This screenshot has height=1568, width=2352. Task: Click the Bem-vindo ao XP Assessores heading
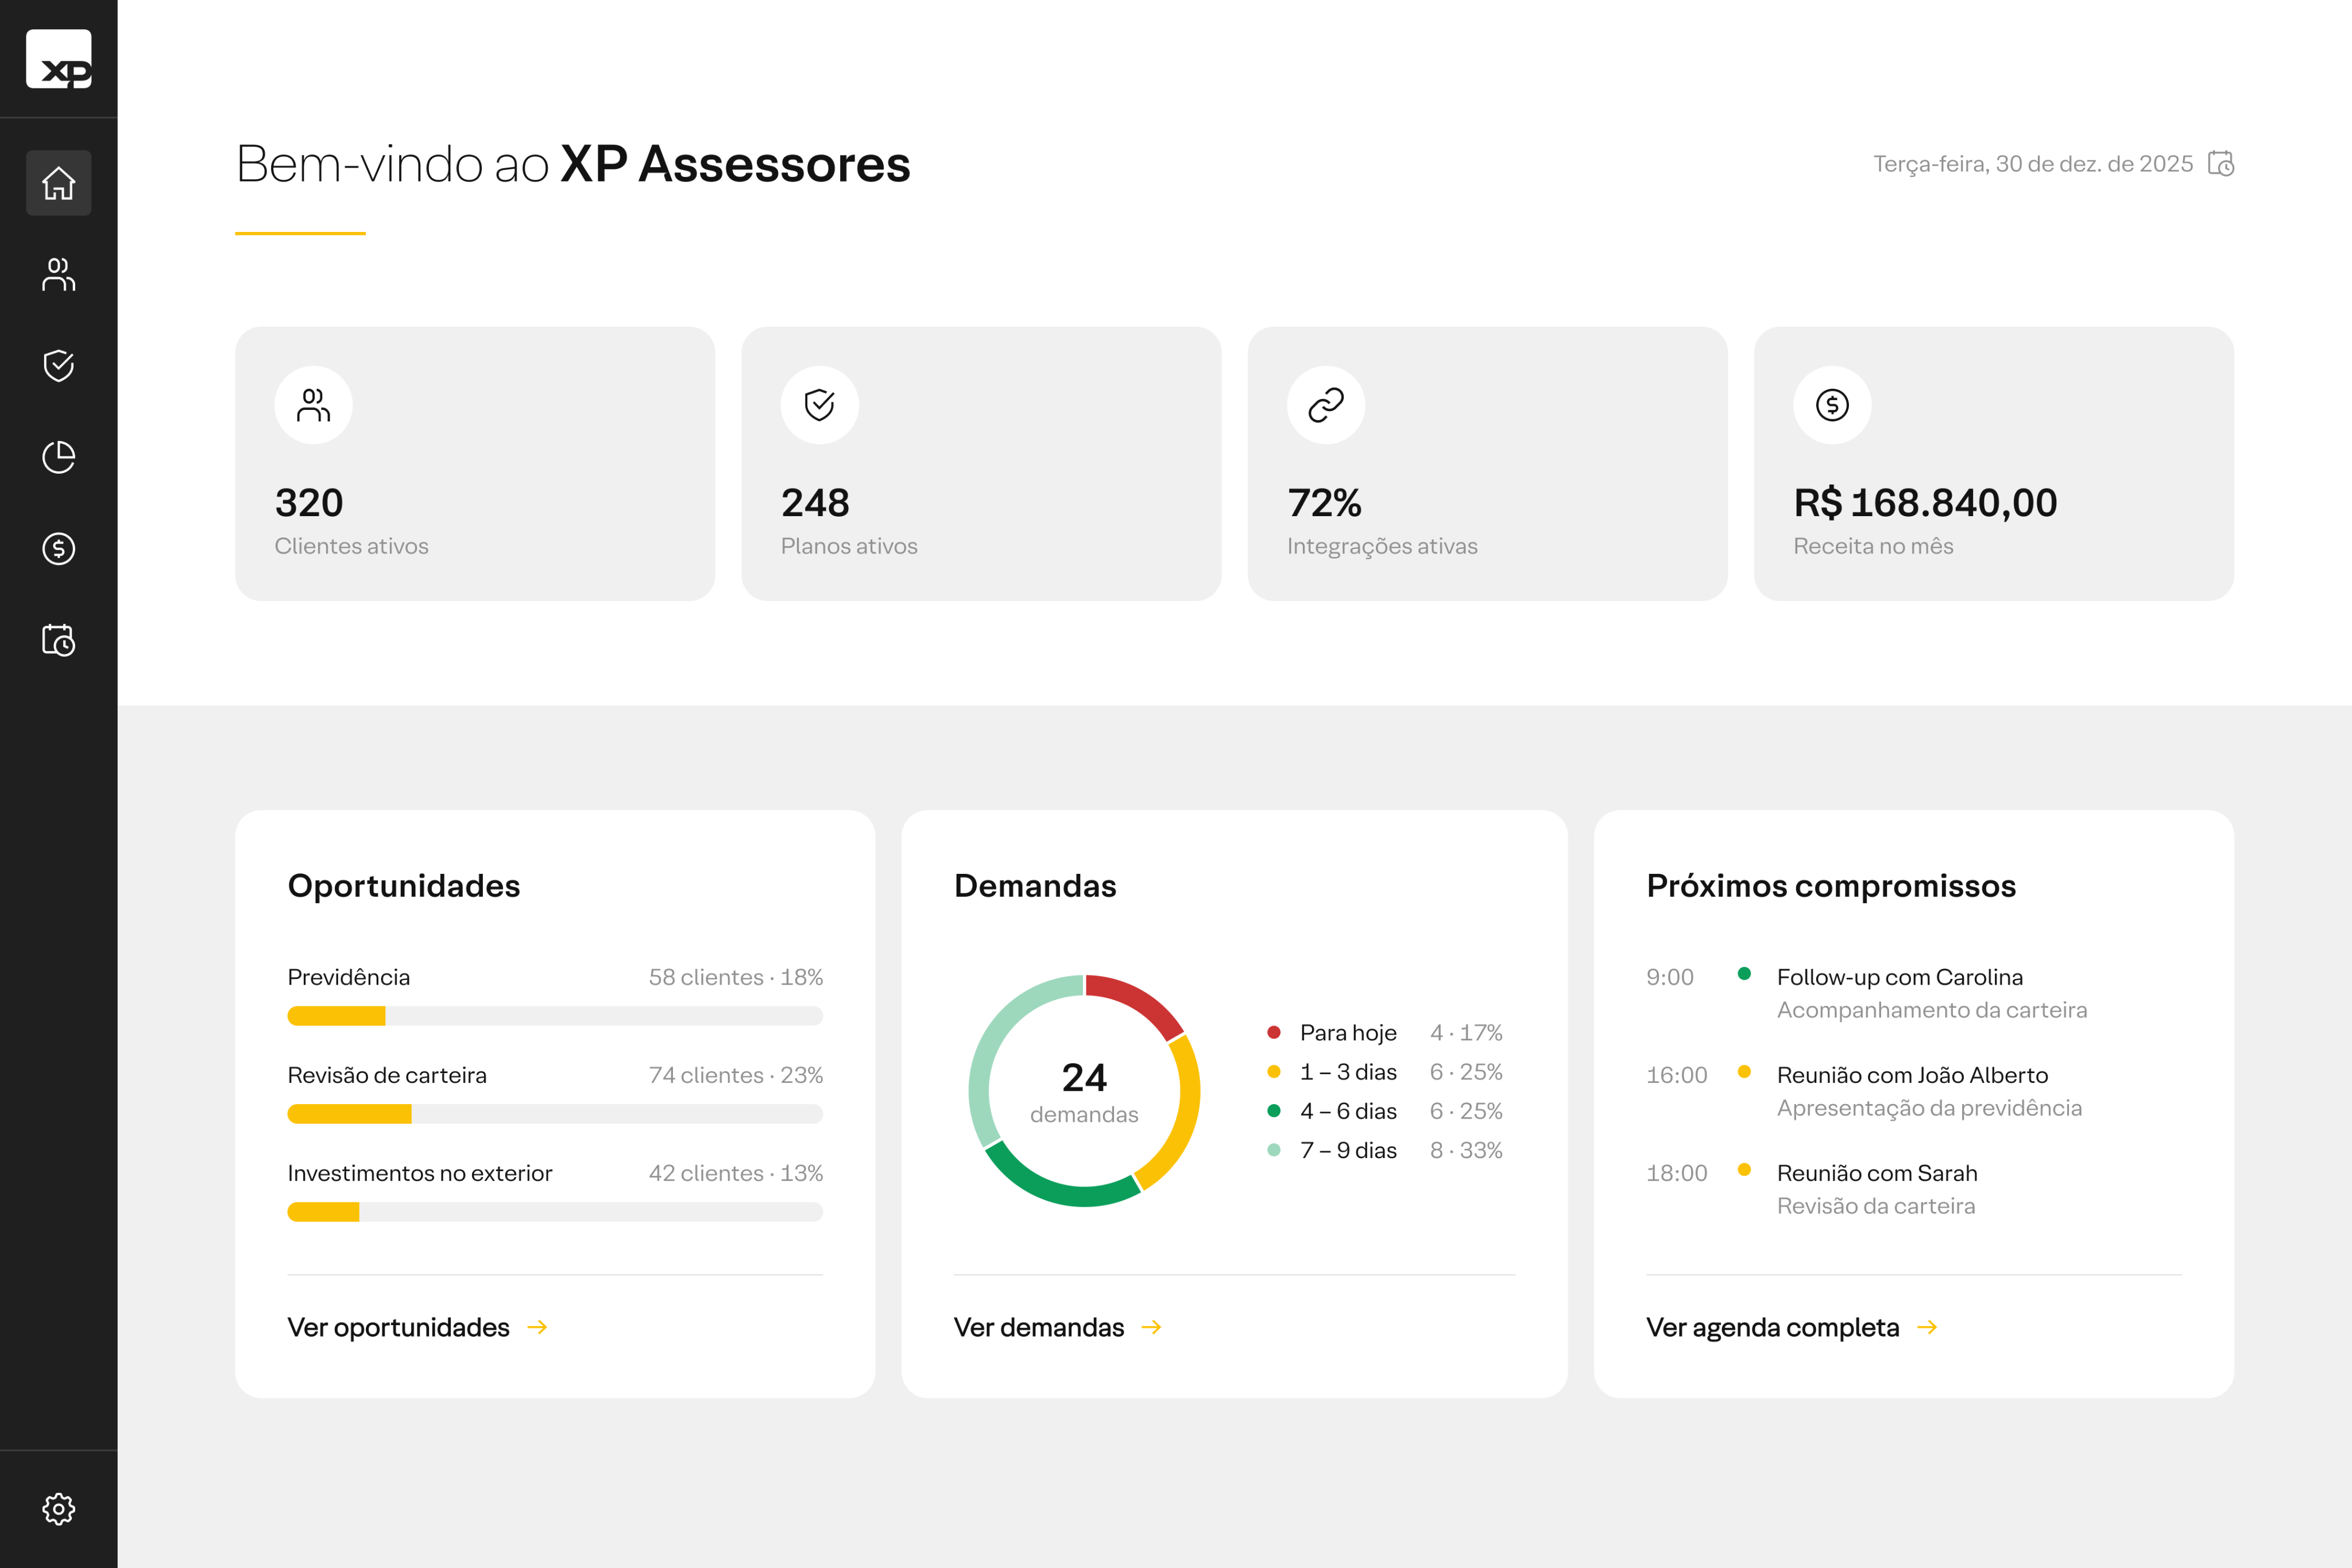tap(573, 164)
